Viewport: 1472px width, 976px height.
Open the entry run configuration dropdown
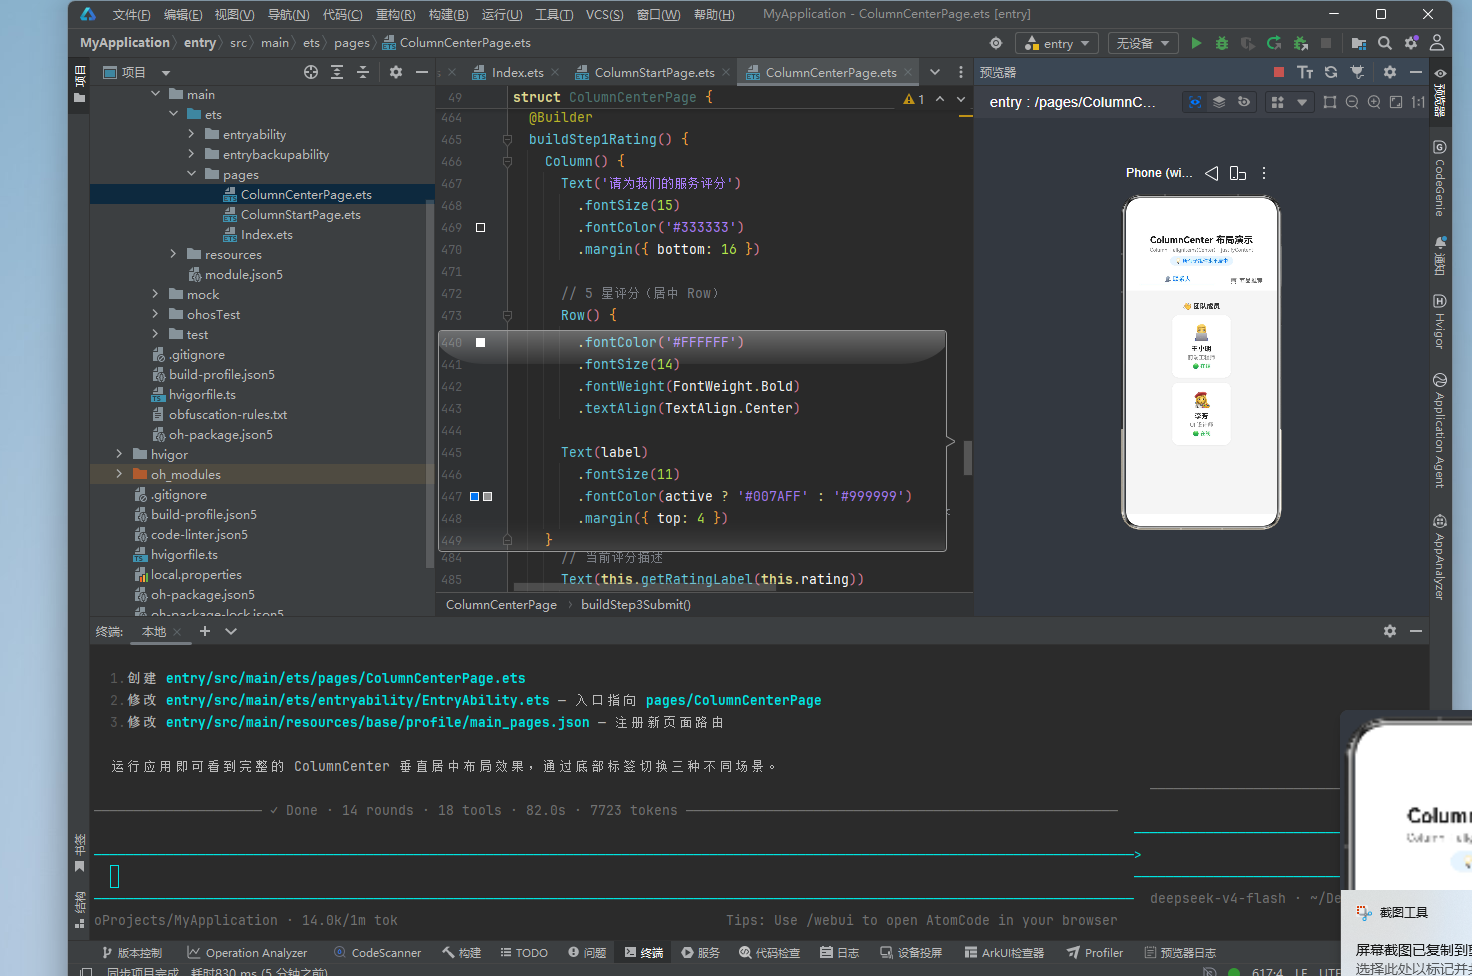pos(1057,43)
